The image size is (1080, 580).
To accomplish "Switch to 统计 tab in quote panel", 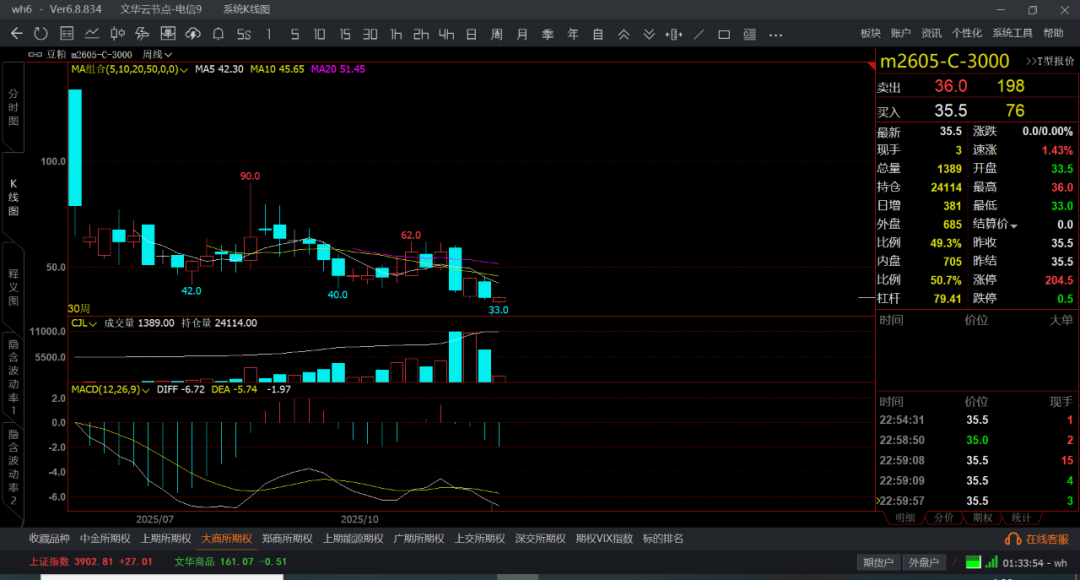I will (x=1021, y=518).
